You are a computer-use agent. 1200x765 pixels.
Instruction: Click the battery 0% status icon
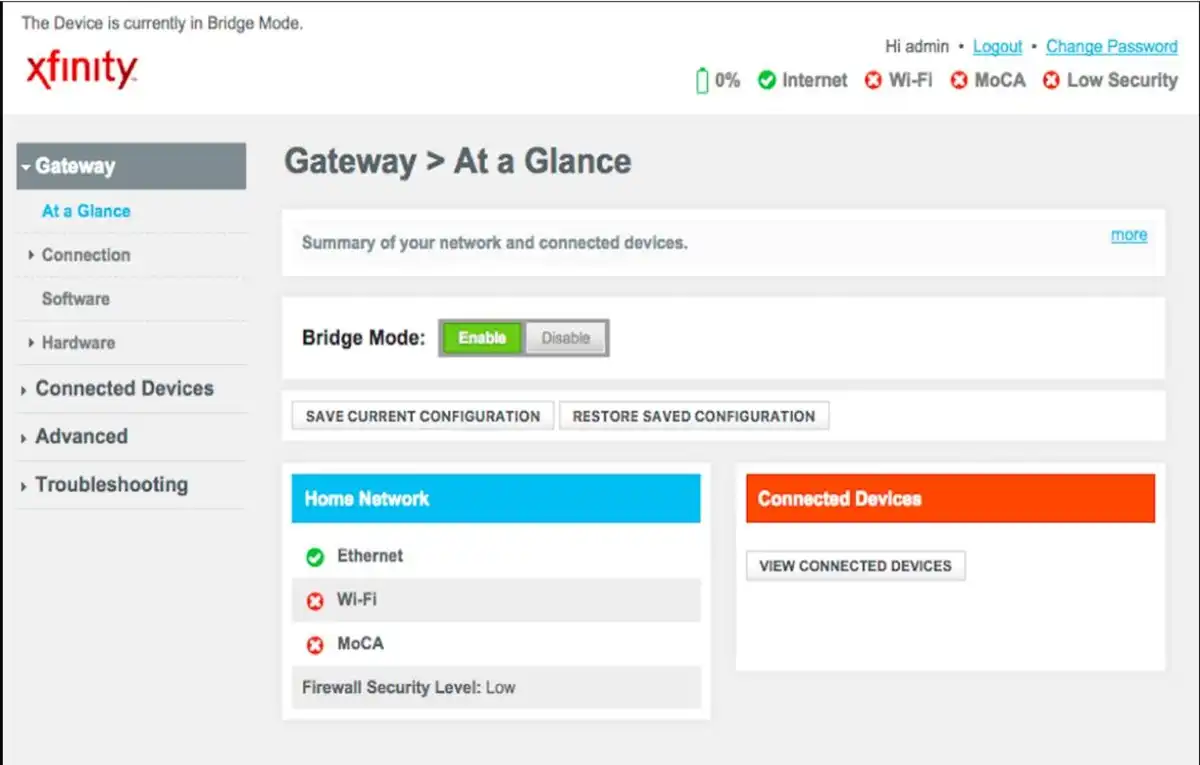(x=702, y=80)
